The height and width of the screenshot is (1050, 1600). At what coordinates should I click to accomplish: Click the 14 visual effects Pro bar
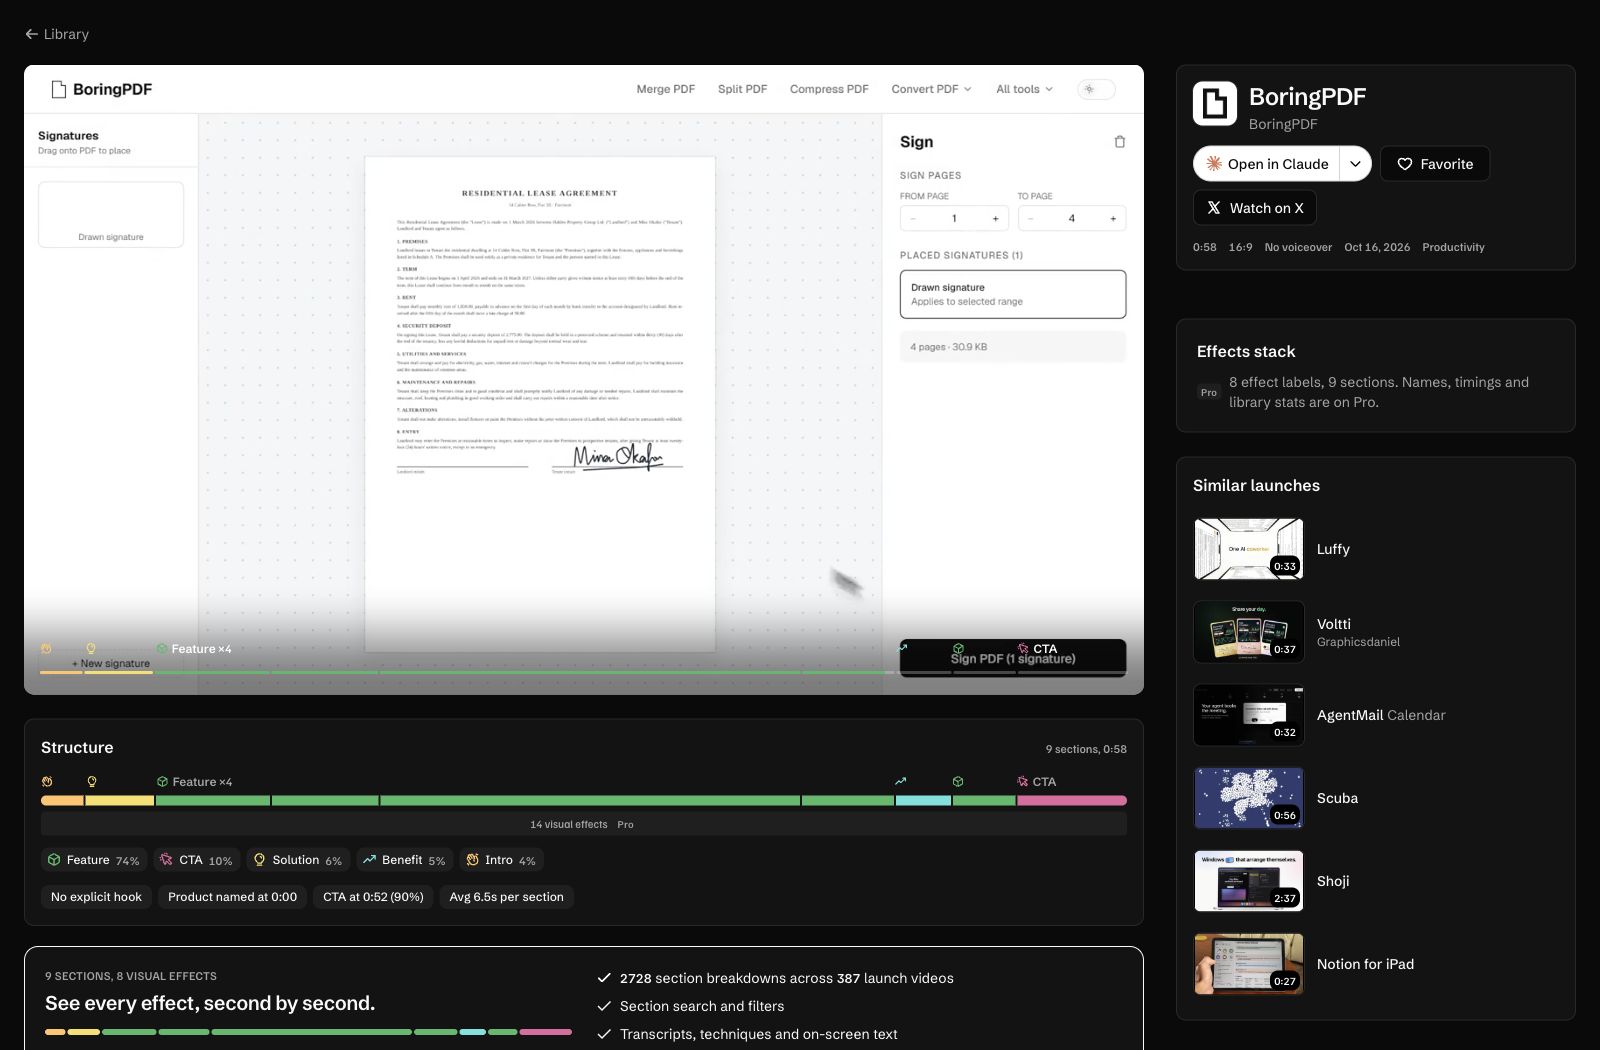(x=584, y=824)
